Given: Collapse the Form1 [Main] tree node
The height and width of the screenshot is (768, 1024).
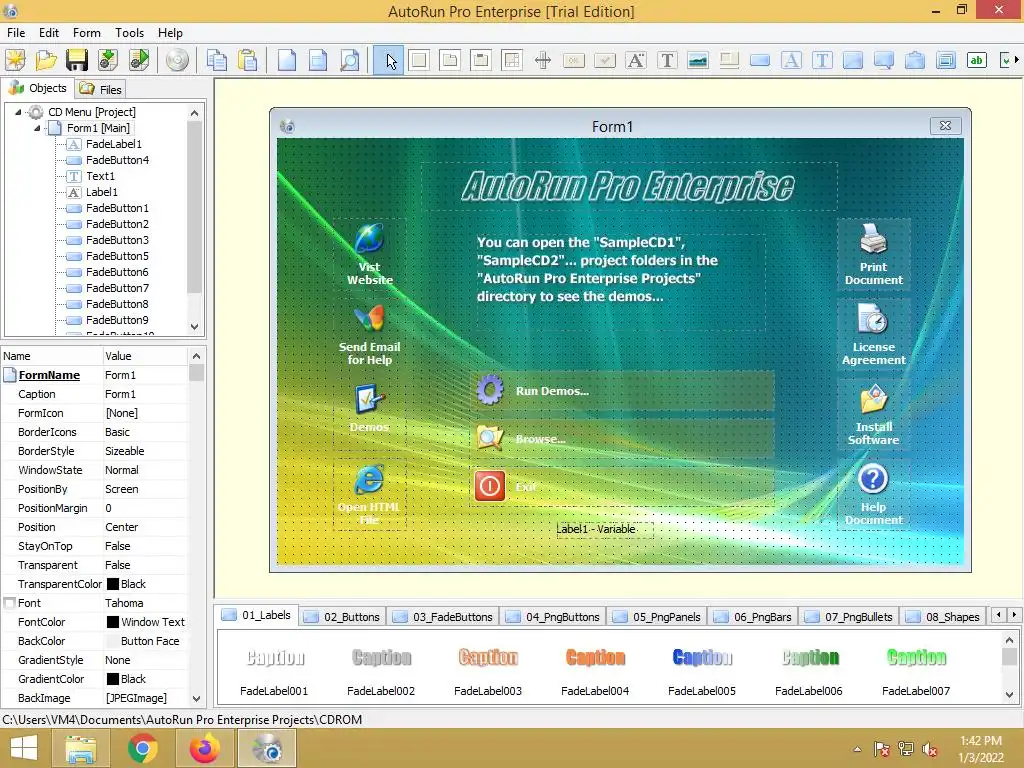Looking at the screenshot, I should tap(37, 128).
